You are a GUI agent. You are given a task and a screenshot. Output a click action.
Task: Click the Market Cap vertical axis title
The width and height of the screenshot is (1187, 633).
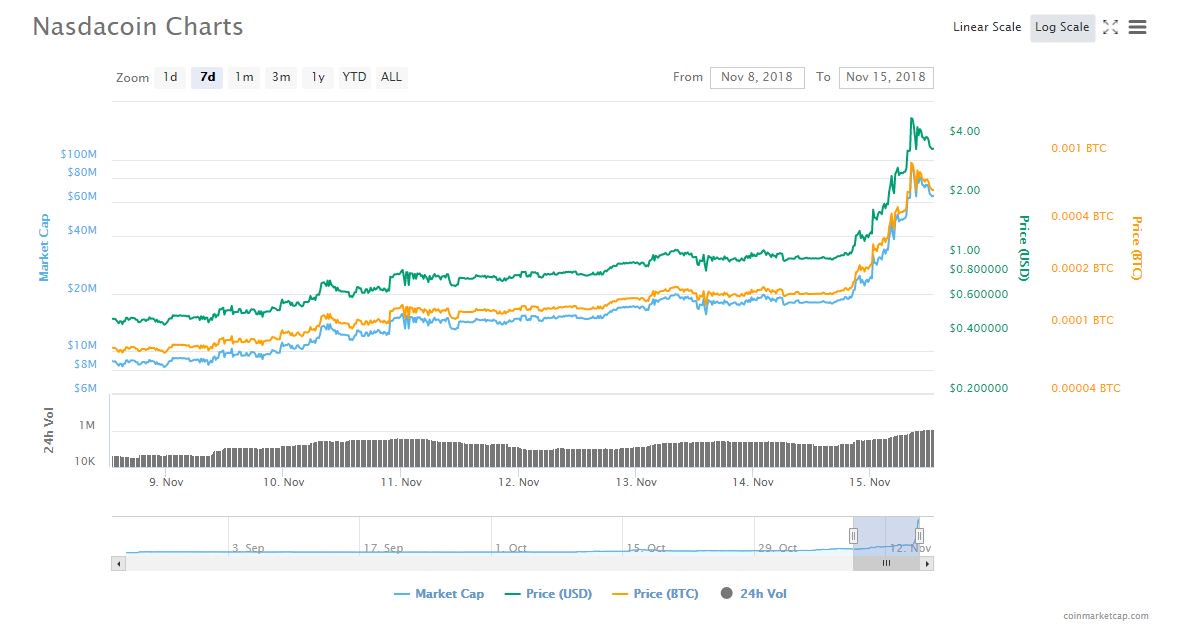click(x=44, y=248)
